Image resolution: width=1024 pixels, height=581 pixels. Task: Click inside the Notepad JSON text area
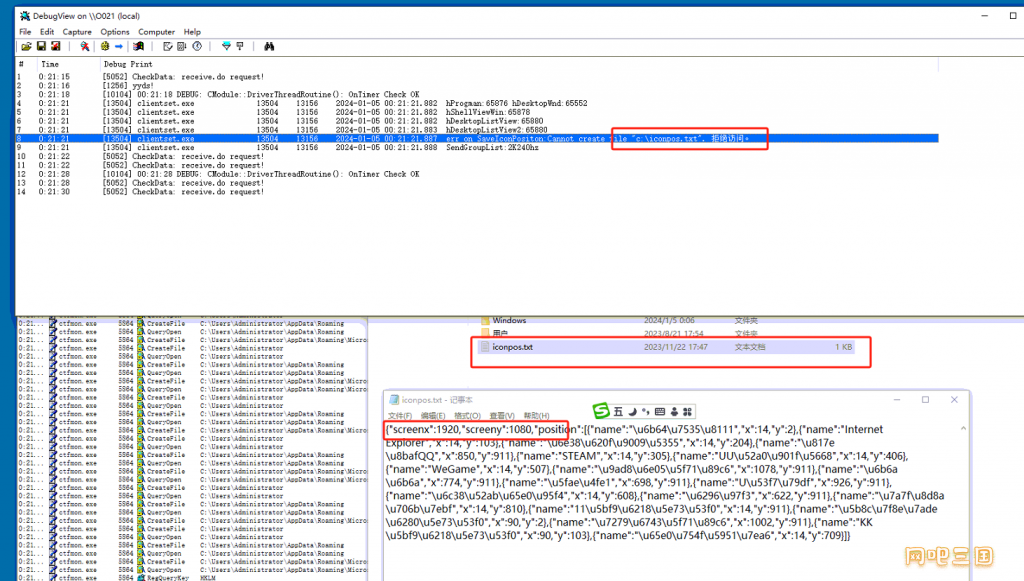(x=671, y=482)
